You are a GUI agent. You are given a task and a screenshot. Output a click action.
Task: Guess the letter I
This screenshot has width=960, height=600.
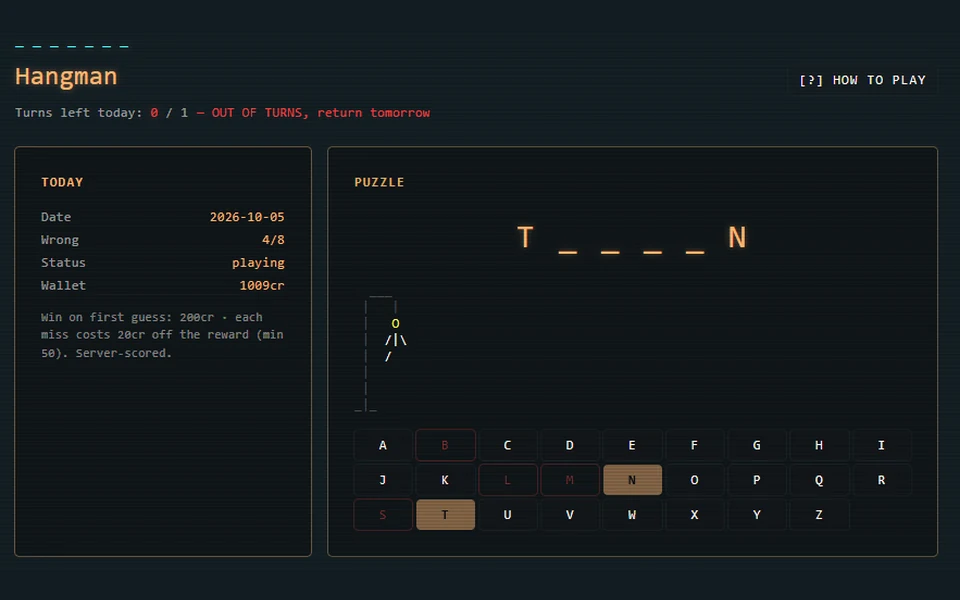pos(882,445)
